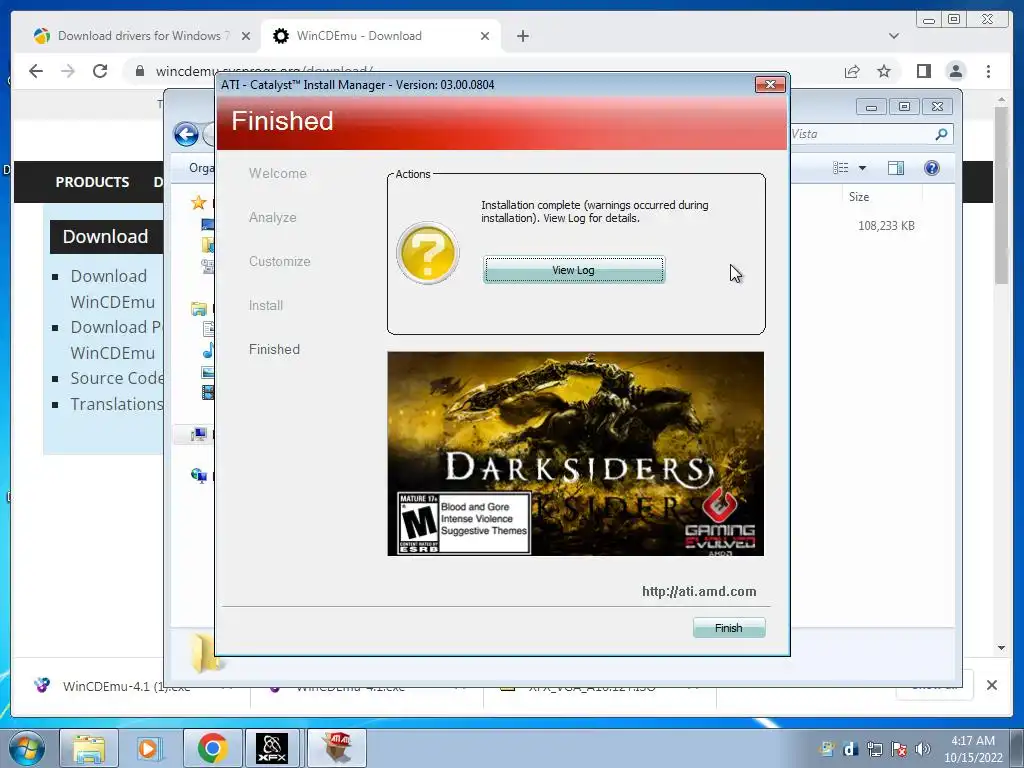This screenshot has width=1024, height=768.
Task: Click the volume speaker tray icon
Action: [x=923, y=749]
